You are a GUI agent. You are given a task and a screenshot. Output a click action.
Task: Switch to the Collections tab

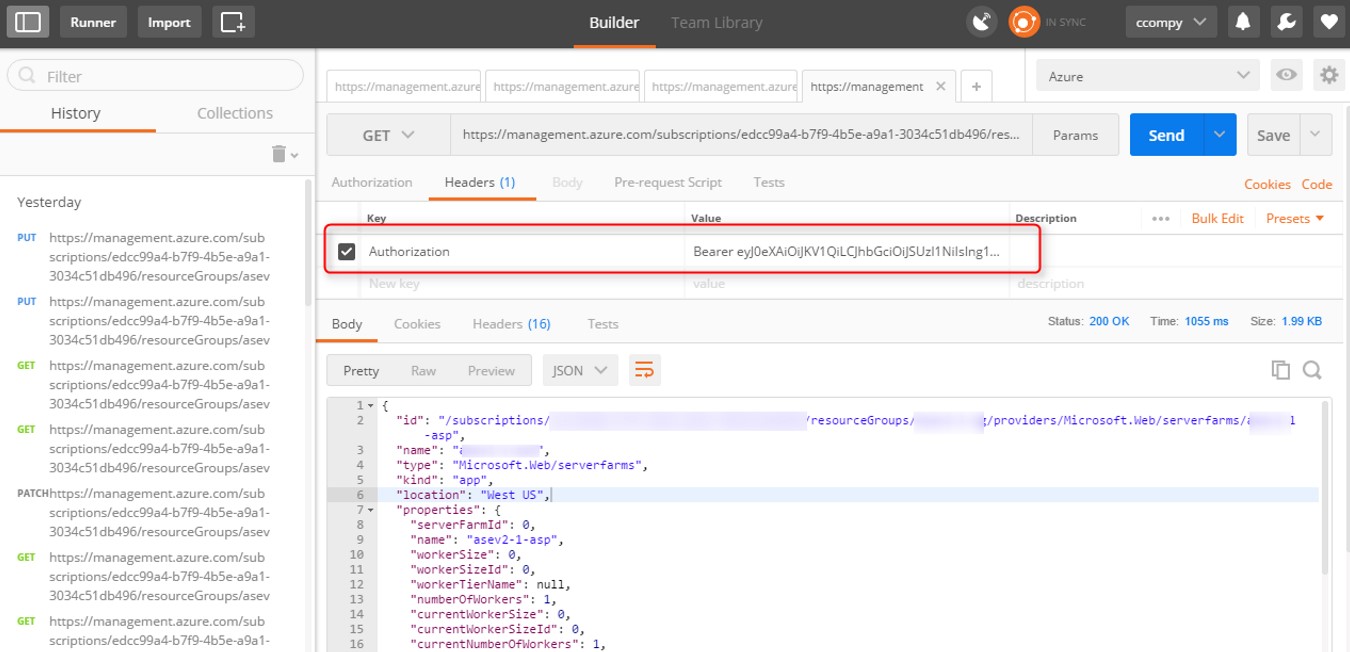235,113
